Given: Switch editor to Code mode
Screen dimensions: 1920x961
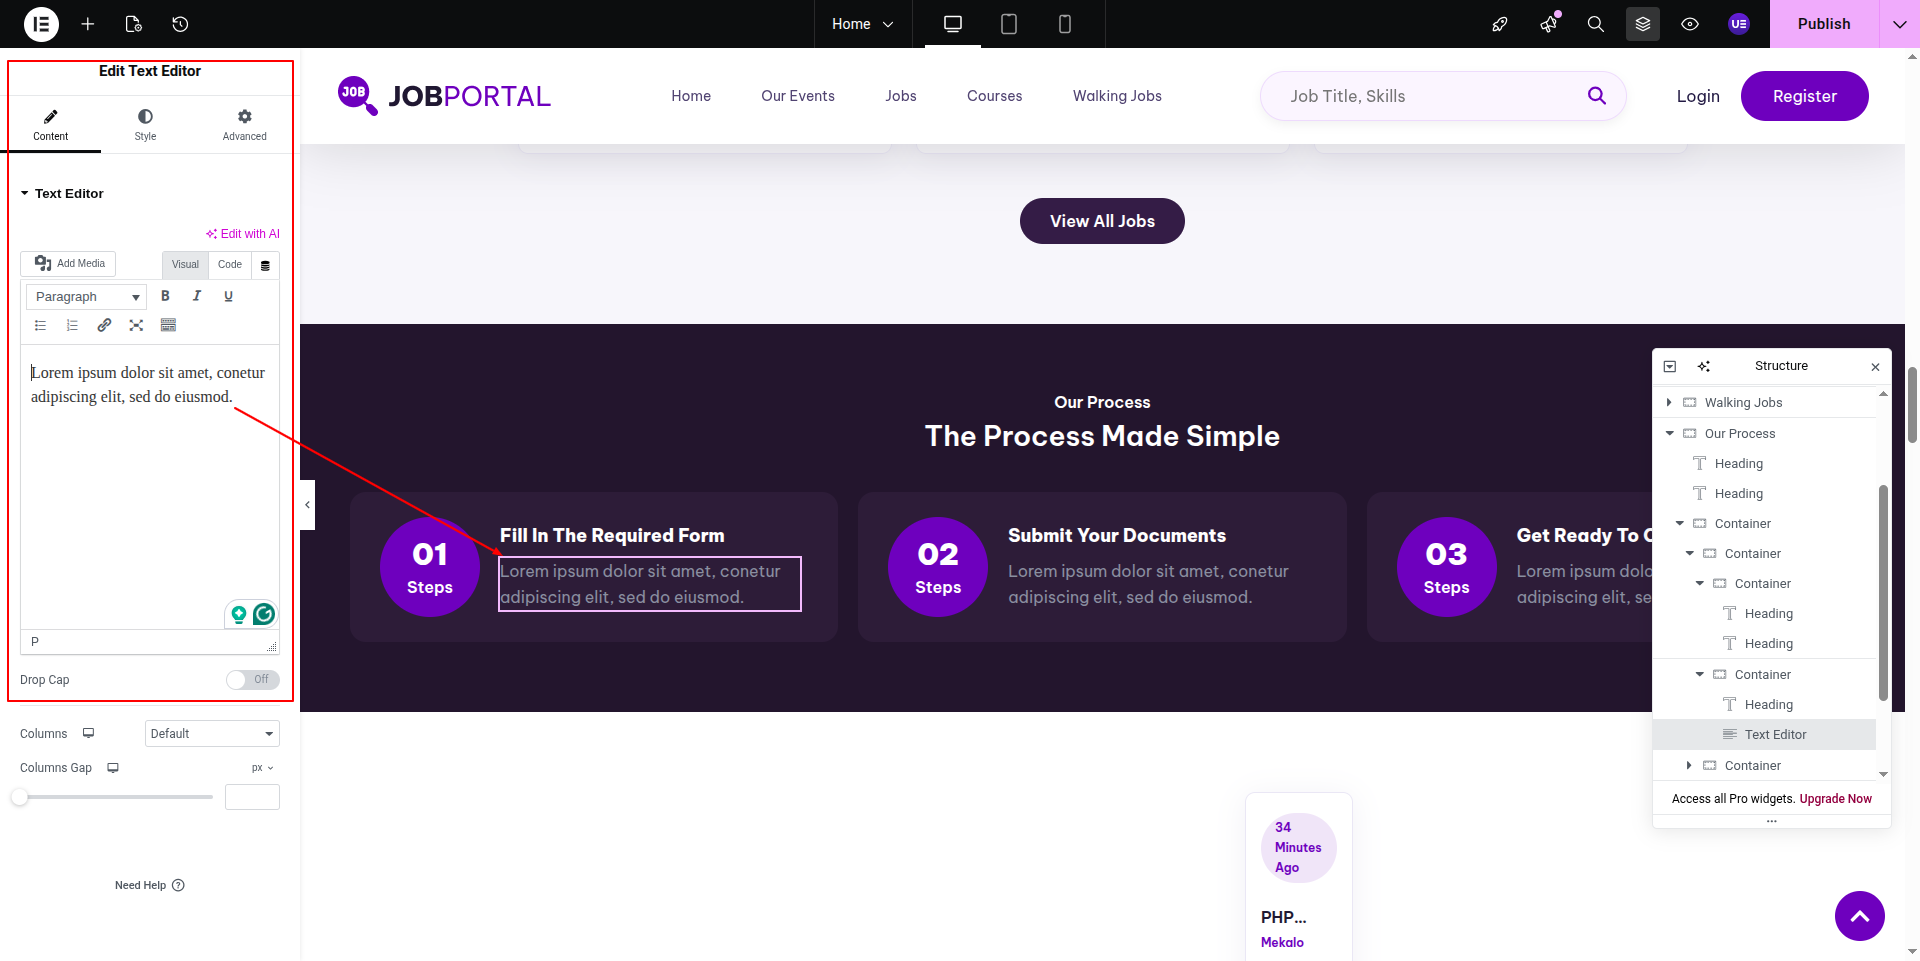Looking at the screenshot, I should (x=230, y=265).
